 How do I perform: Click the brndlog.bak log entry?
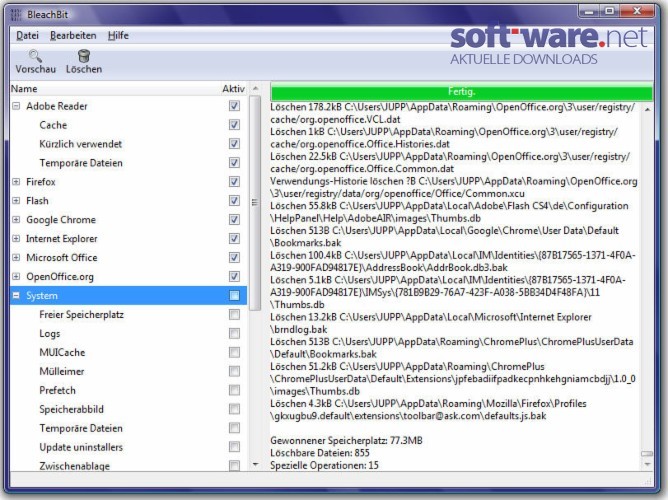(431, 323)
